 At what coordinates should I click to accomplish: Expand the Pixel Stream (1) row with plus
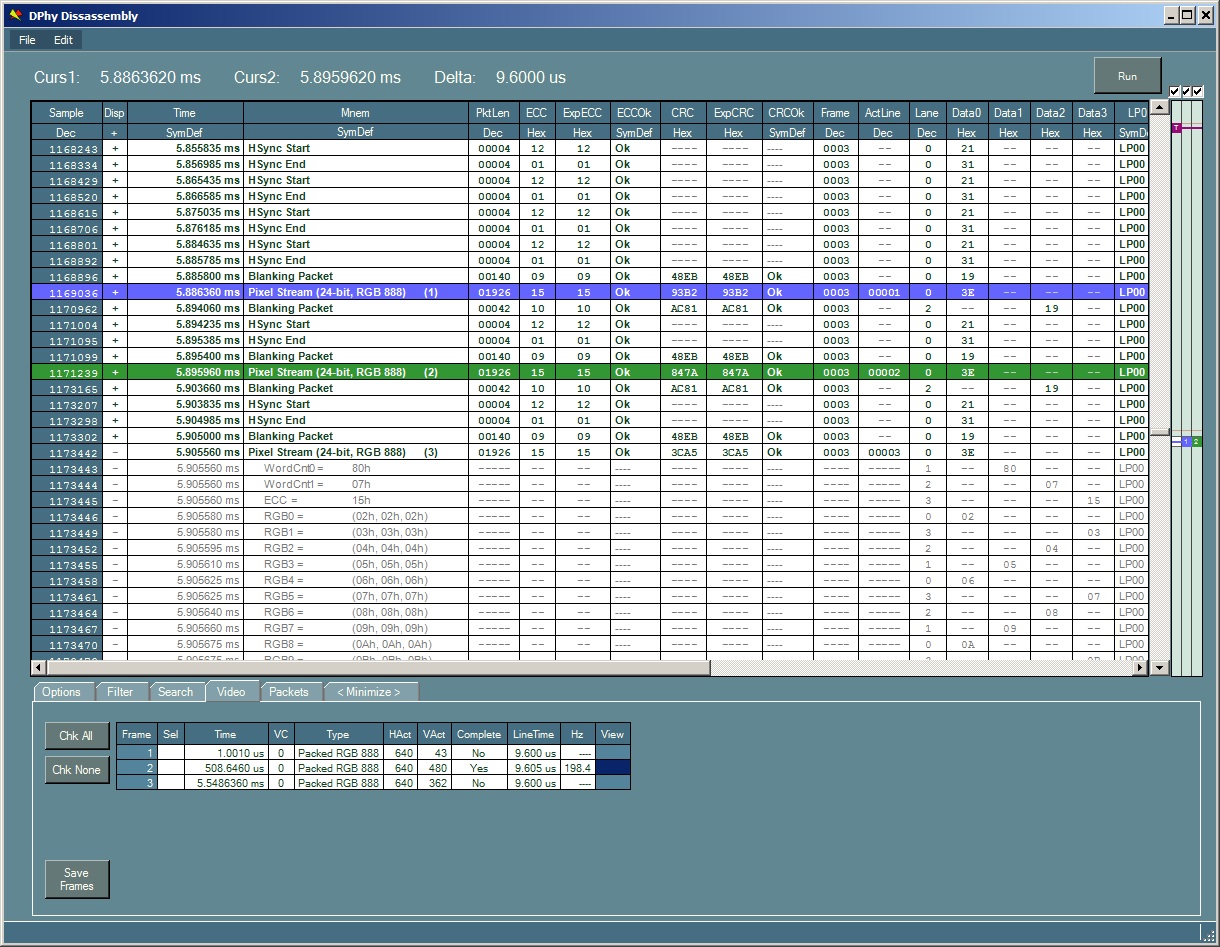click(114, 293)
